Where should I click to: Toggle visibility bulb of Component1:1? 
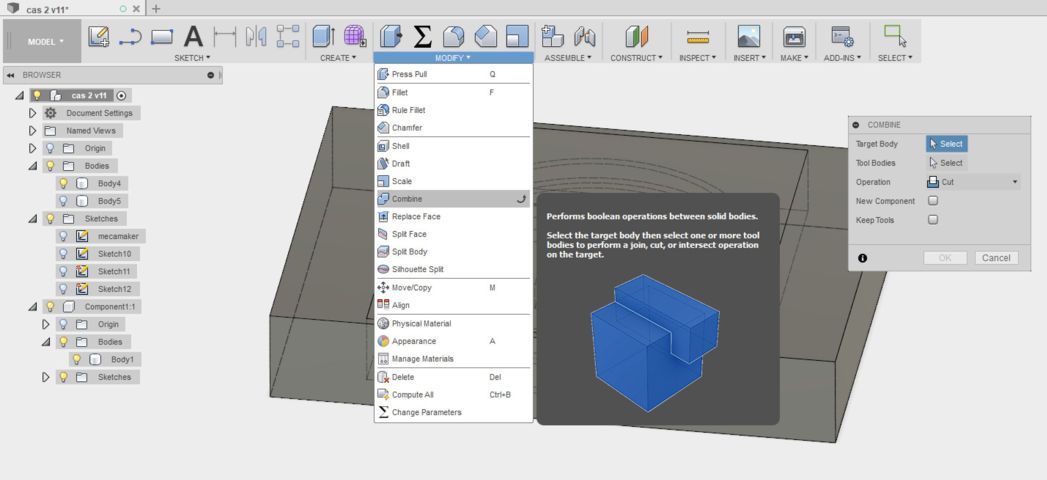[x=50, y=307]
